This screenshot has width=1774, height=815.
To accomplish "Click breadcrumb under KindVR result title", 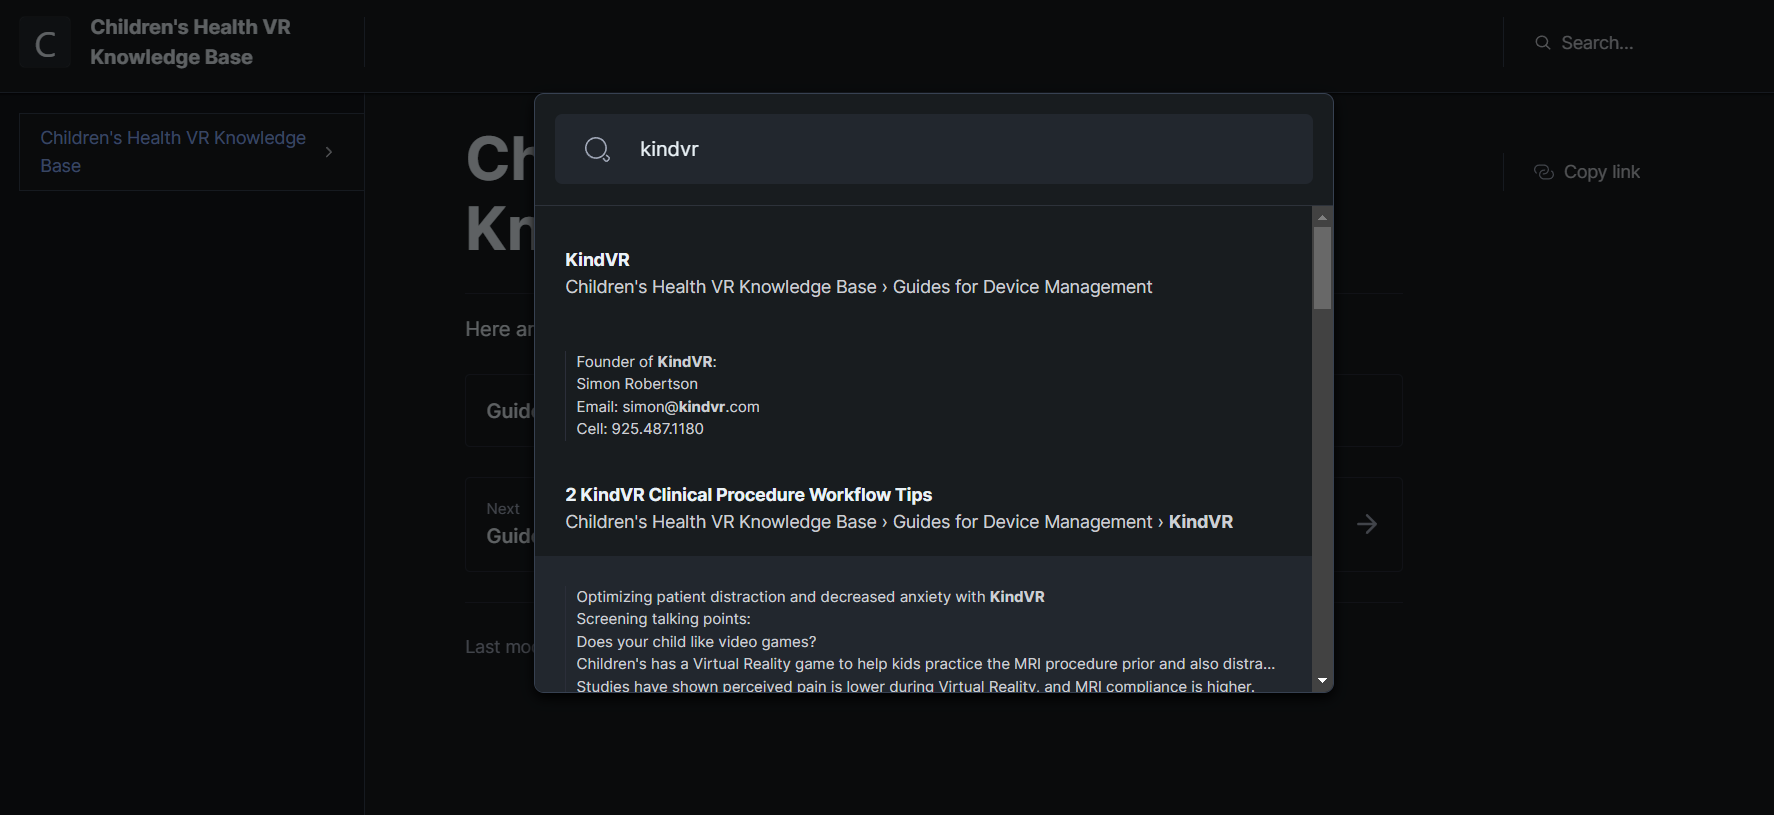I will (858, 287).
